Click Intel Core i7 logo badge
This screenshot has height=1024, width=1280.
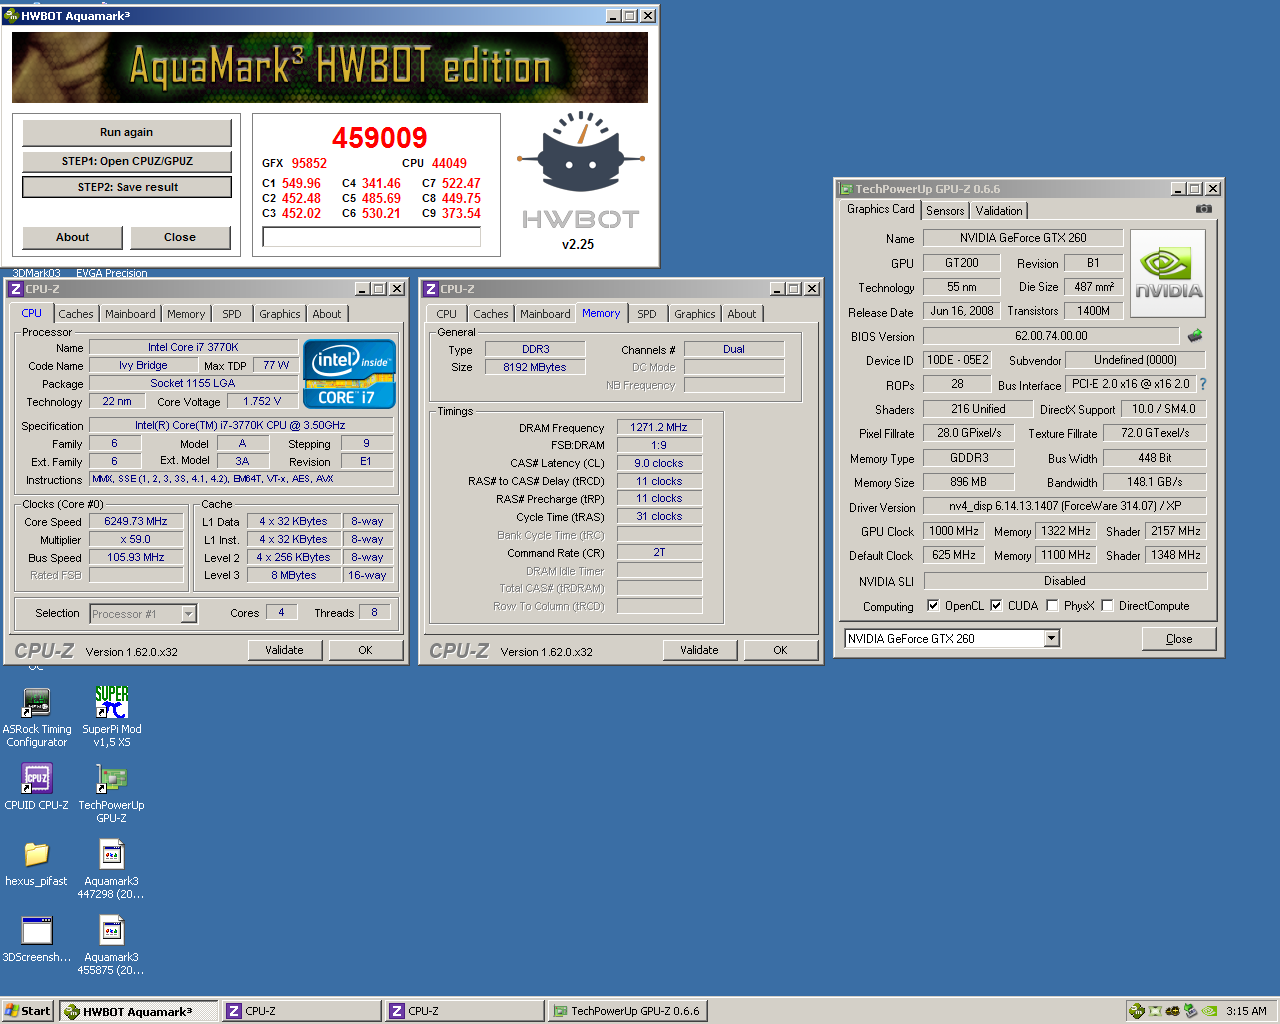click(349, 374)
